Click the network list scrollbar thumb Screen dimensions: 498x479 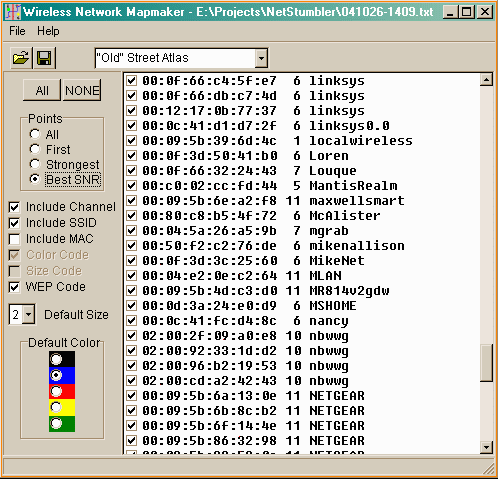(x=486, y=363)
